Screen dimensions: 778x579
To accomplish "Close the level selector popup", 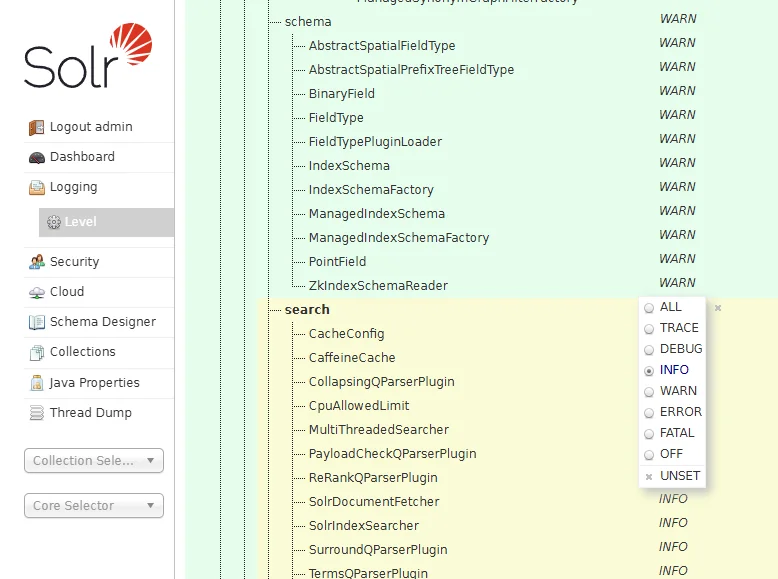I will tap(717, 308).
